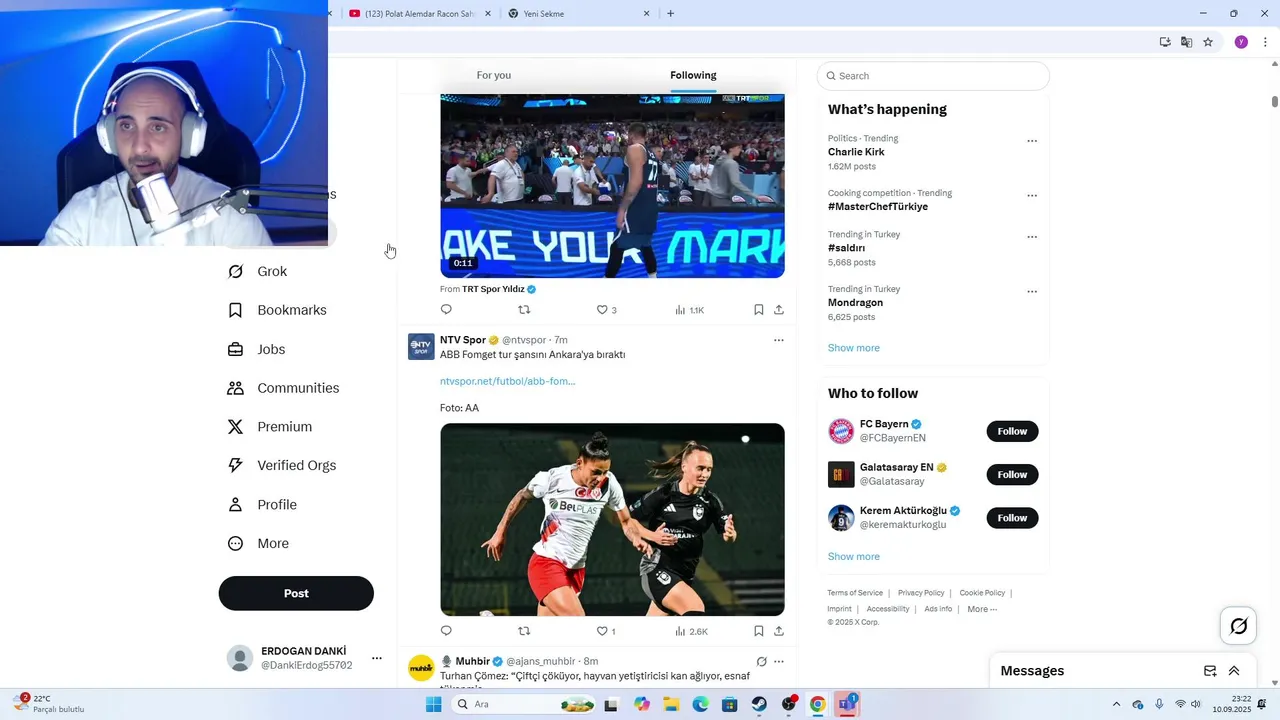Like the TRT Spor video post with 3 likes

coord(606,310)
